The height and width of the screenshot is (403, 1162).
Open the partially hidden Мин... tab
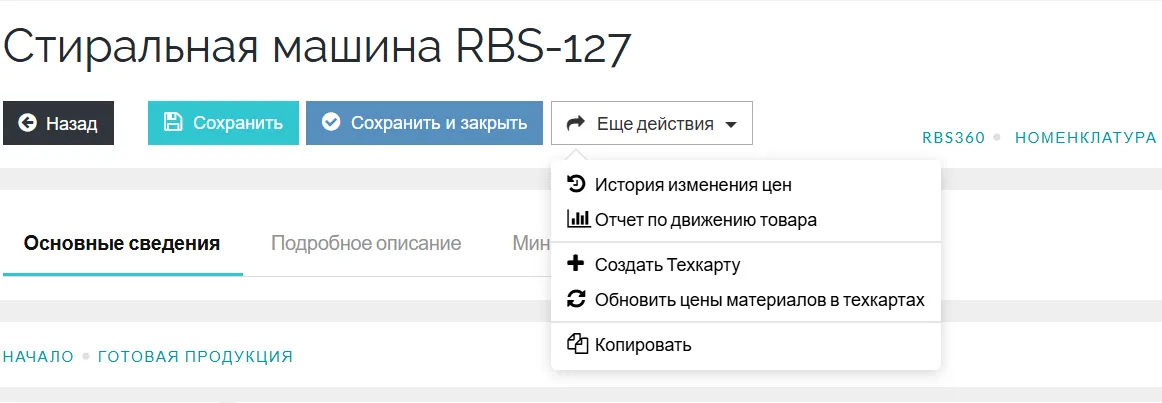pyautogui.click(x=530, y=244)
